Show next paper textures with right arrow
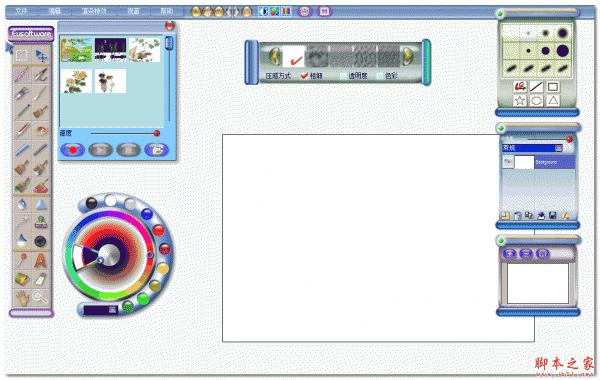The height and width of the screenshot is (380, 600). point(408,57)
